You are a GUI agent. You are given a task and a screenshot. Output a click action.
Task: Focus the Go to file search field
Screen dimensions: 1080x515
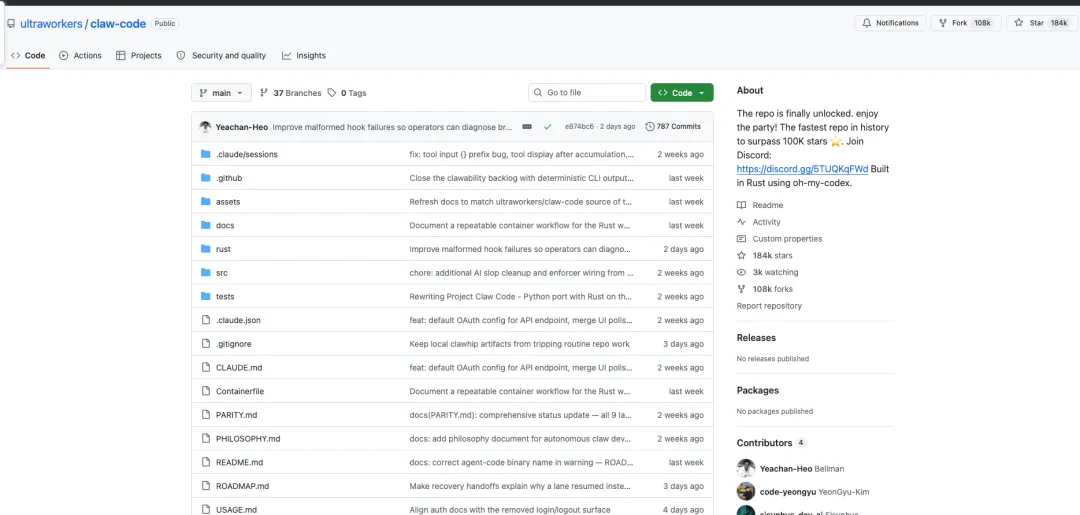point(587,93)
